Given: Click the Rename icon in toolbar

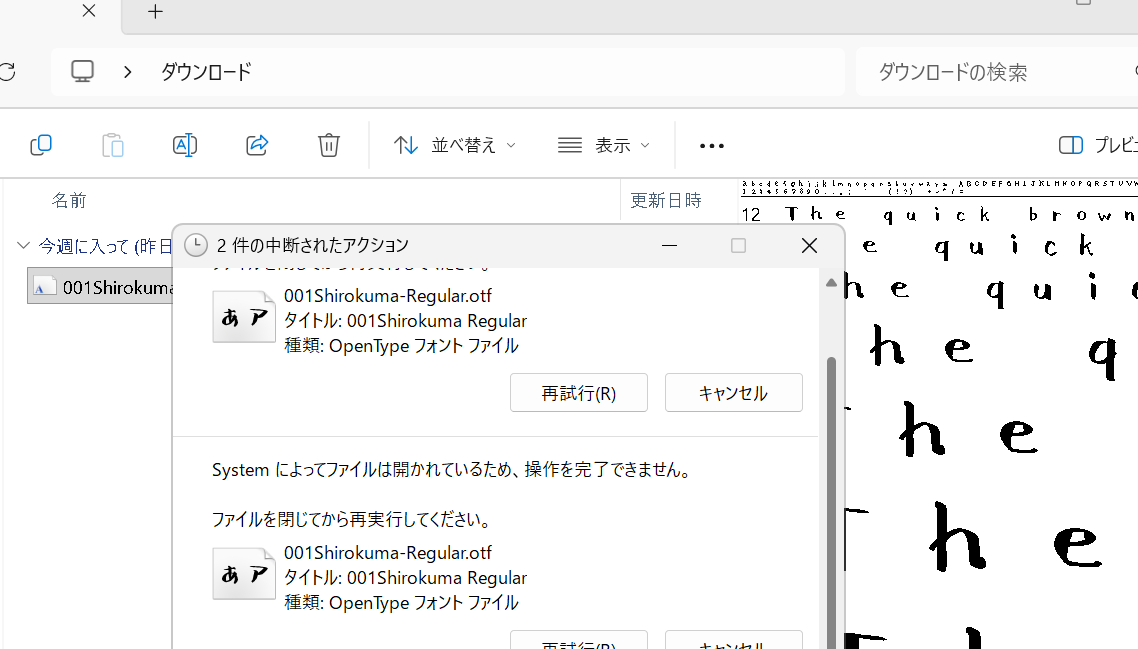Looking at the screenshot, I should pos(185,145).
